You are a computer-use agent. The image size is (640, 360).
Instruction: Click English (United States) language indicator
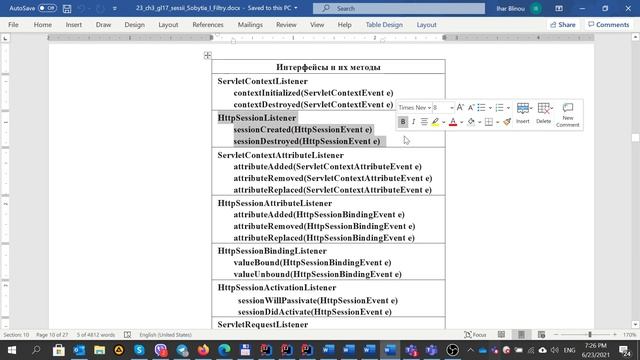[165, 335]
